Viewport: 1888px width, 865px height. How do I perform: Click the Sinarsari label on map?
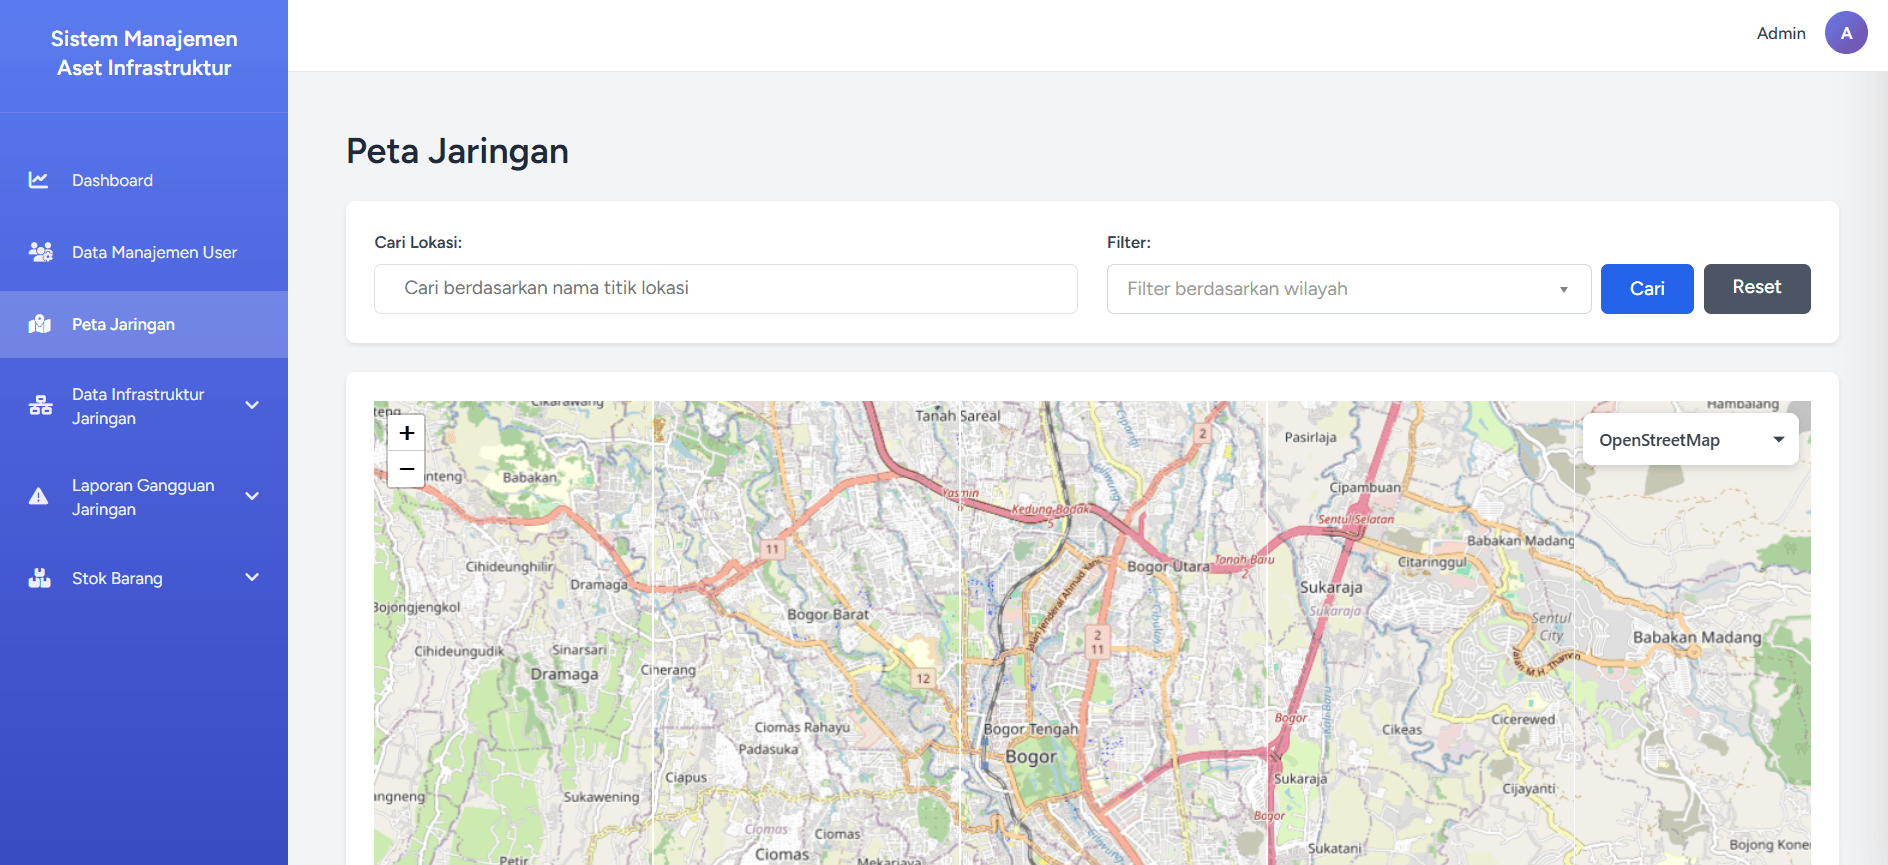click(579, 649)
